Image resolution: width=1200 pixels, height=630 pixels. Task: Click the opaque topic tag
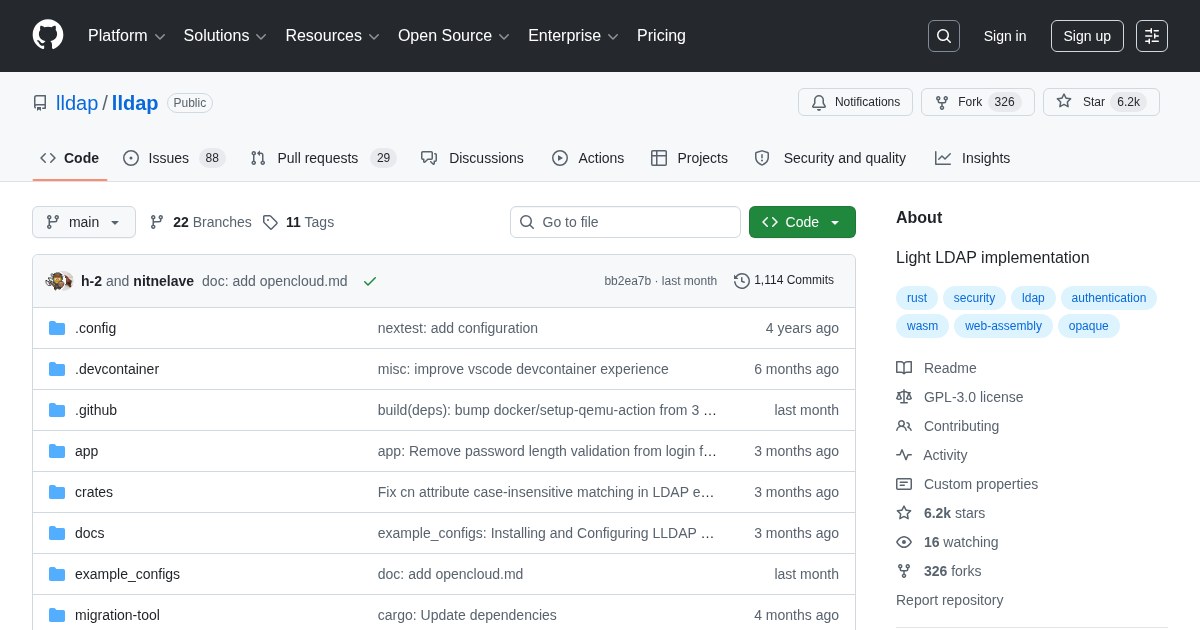pos(1089,326)
